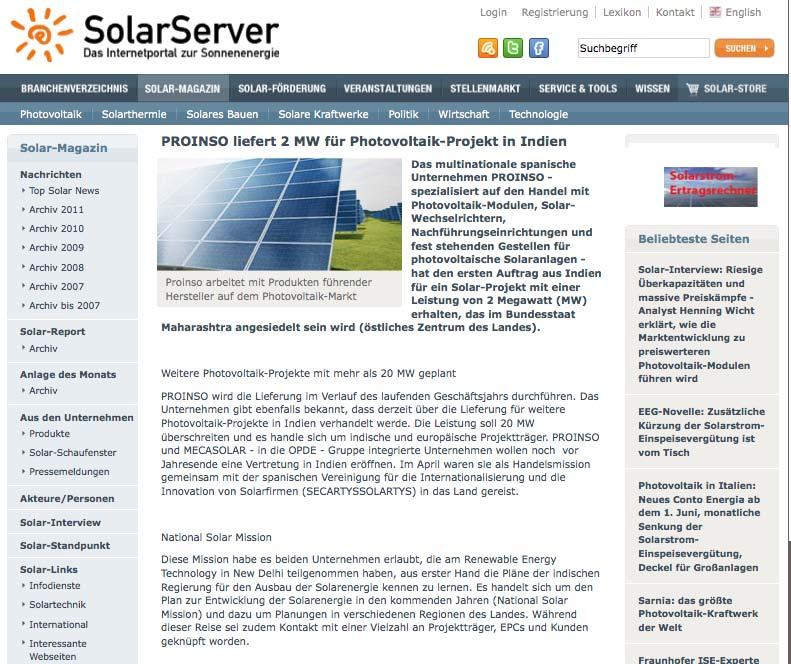Open the Solar-Interview sidebar link
791x664 pixels.
pos(61,523)
